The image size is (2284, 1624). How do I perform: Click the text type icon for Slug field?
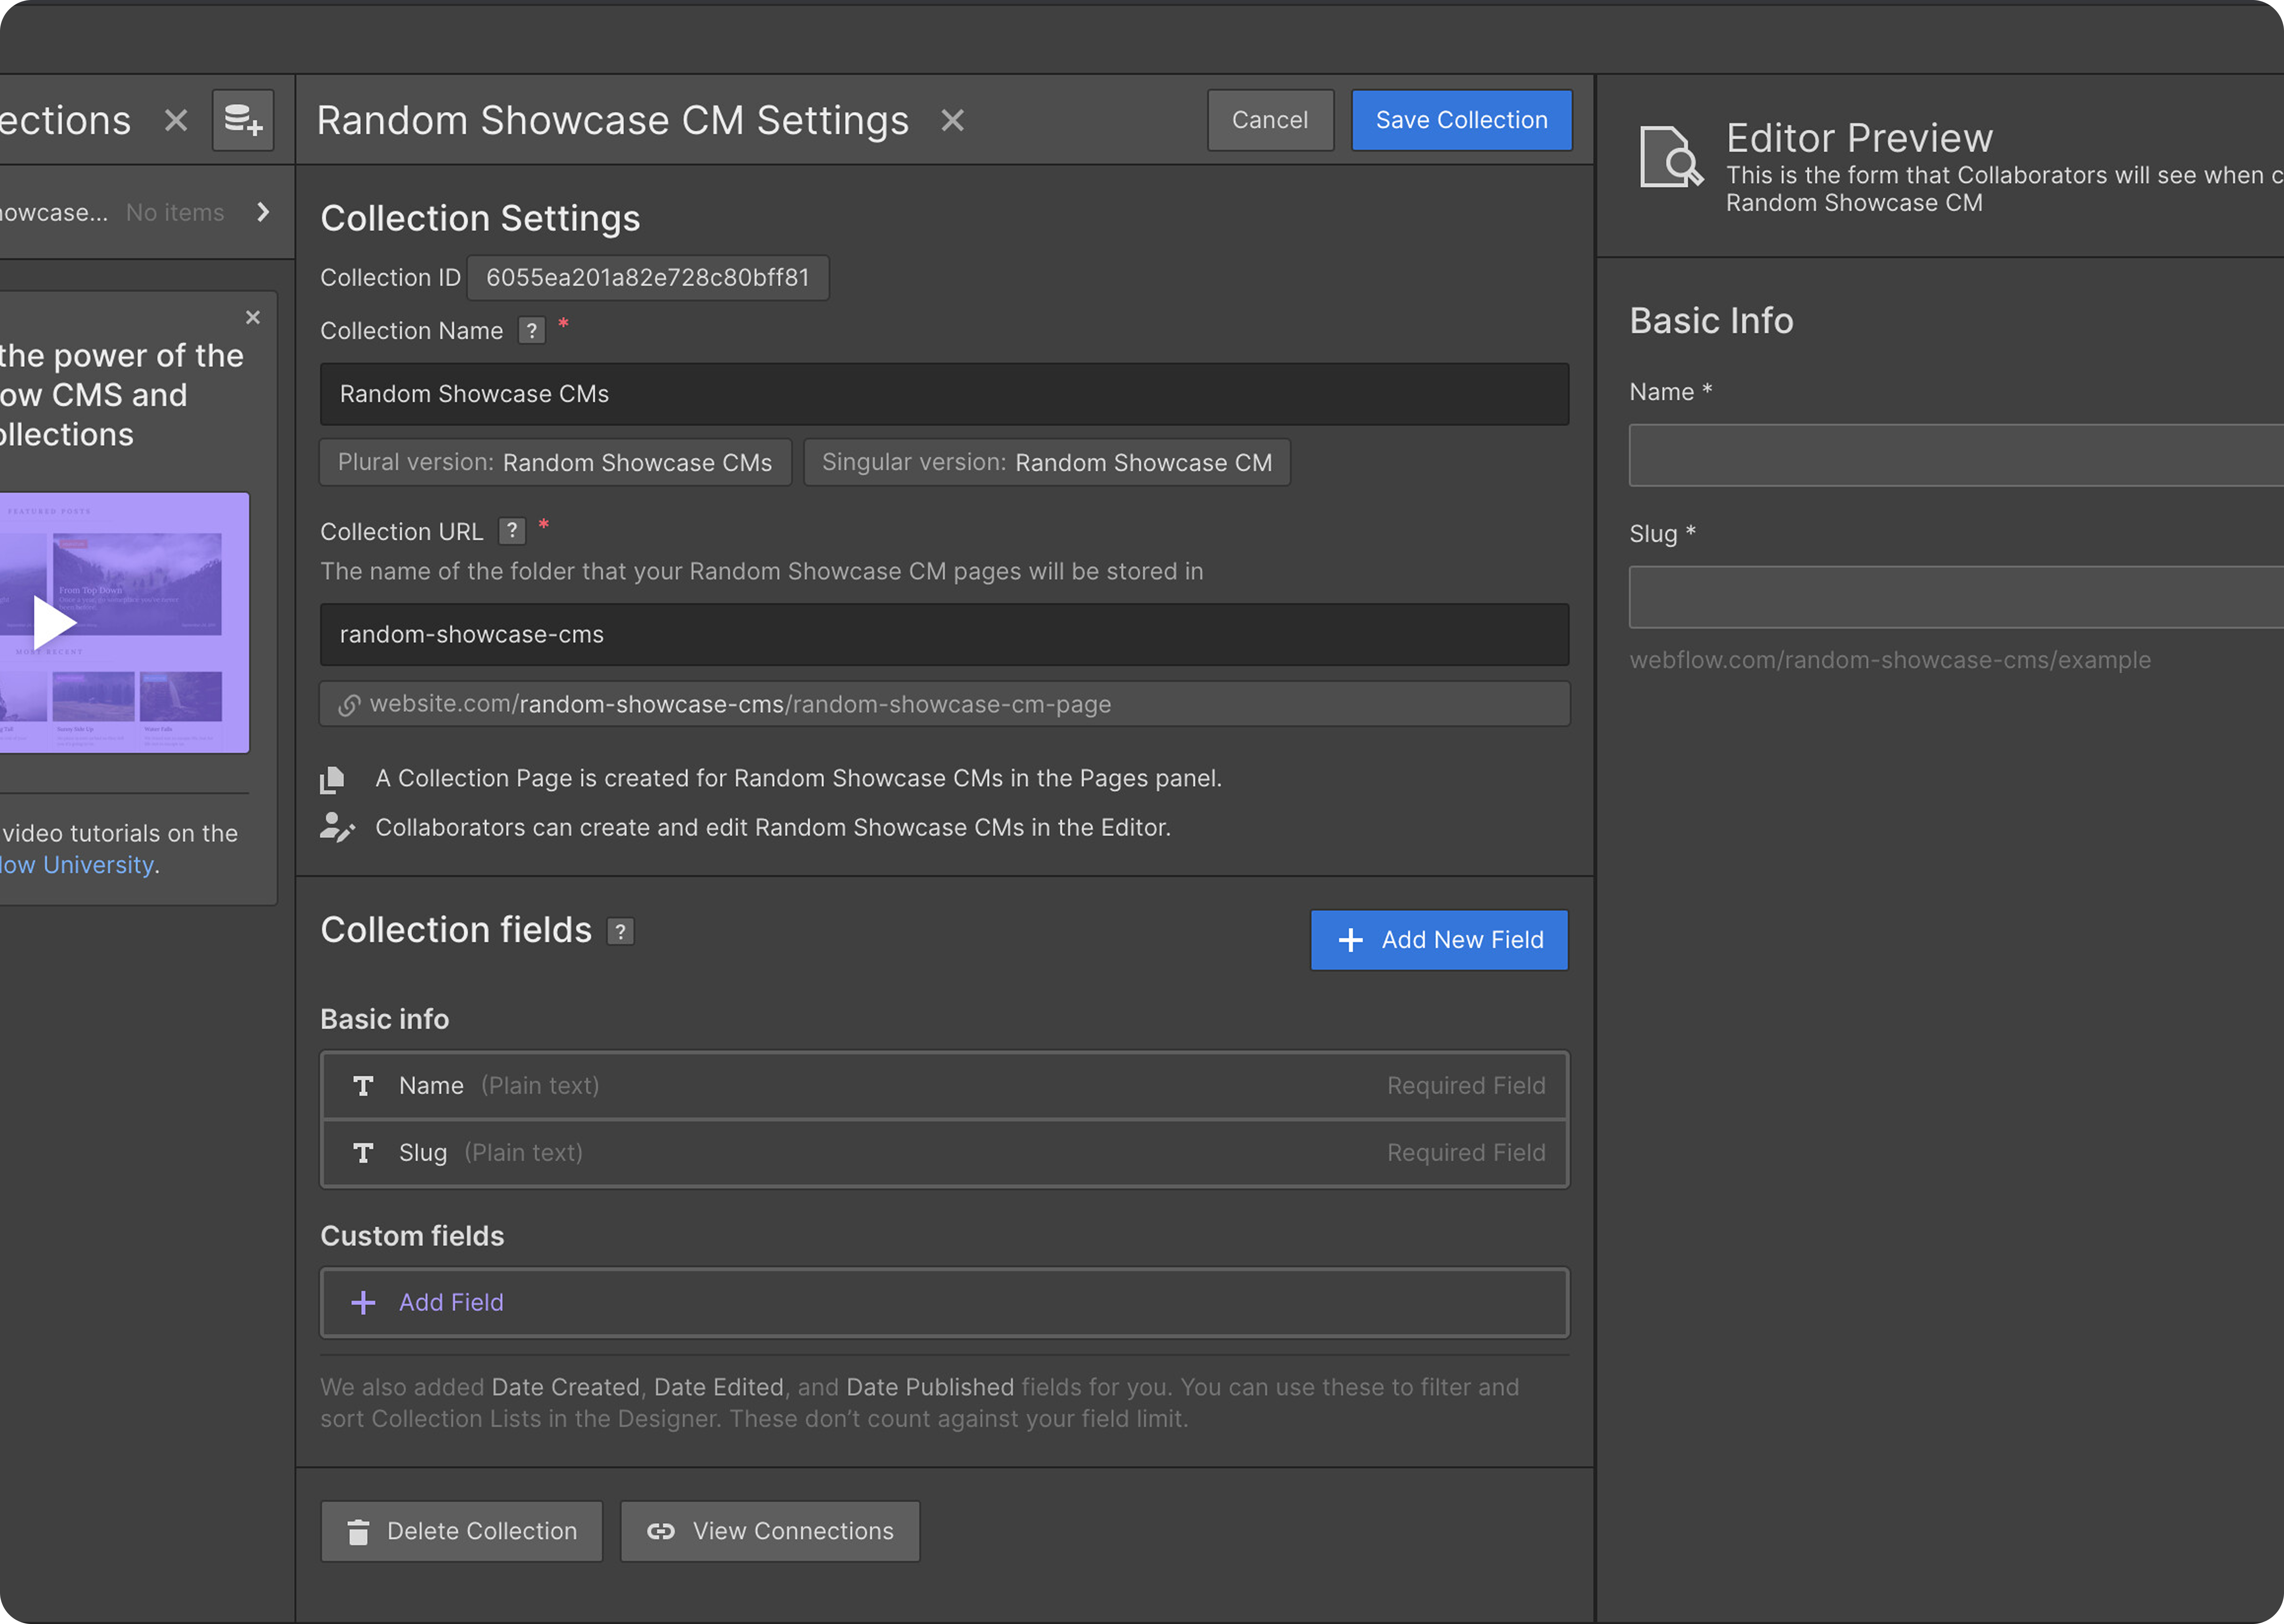point(363,1153)
